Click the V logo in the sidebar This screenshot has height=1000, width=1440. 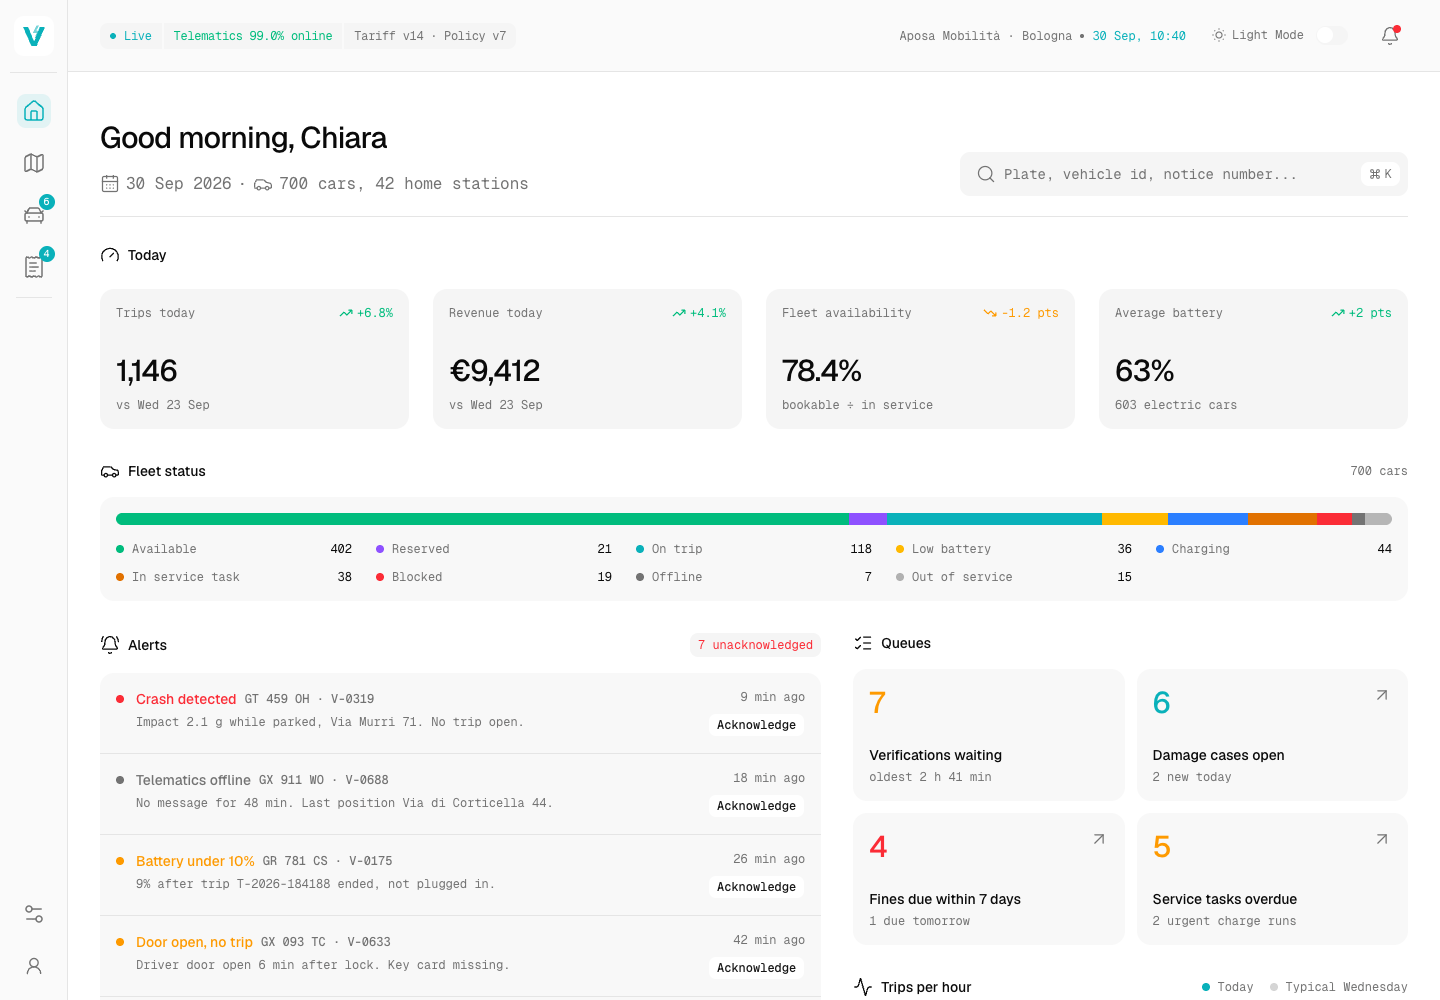34,36
